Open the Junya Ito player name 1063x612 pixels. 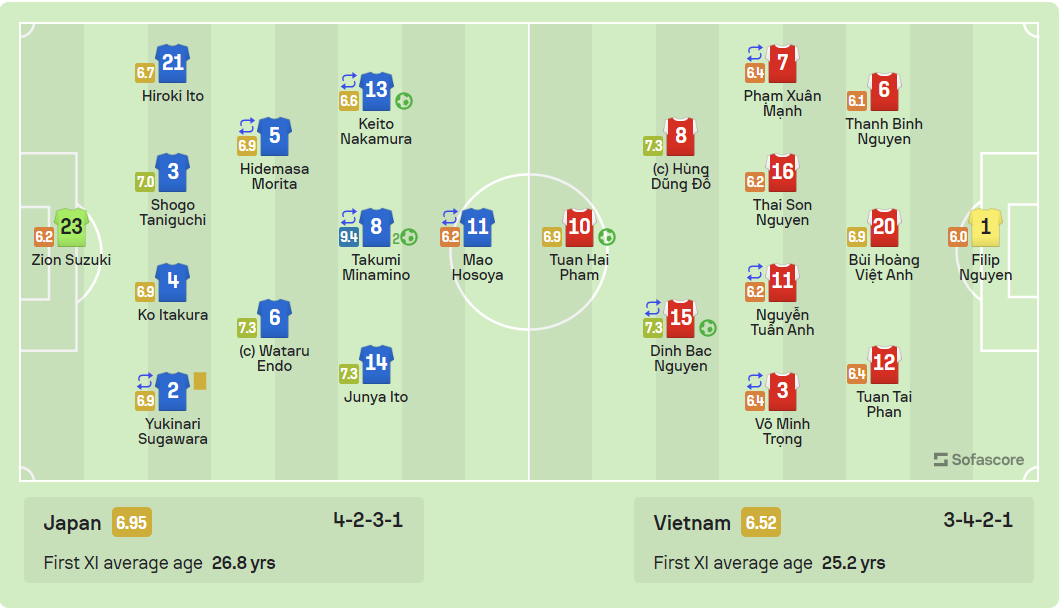coord(376,397)
